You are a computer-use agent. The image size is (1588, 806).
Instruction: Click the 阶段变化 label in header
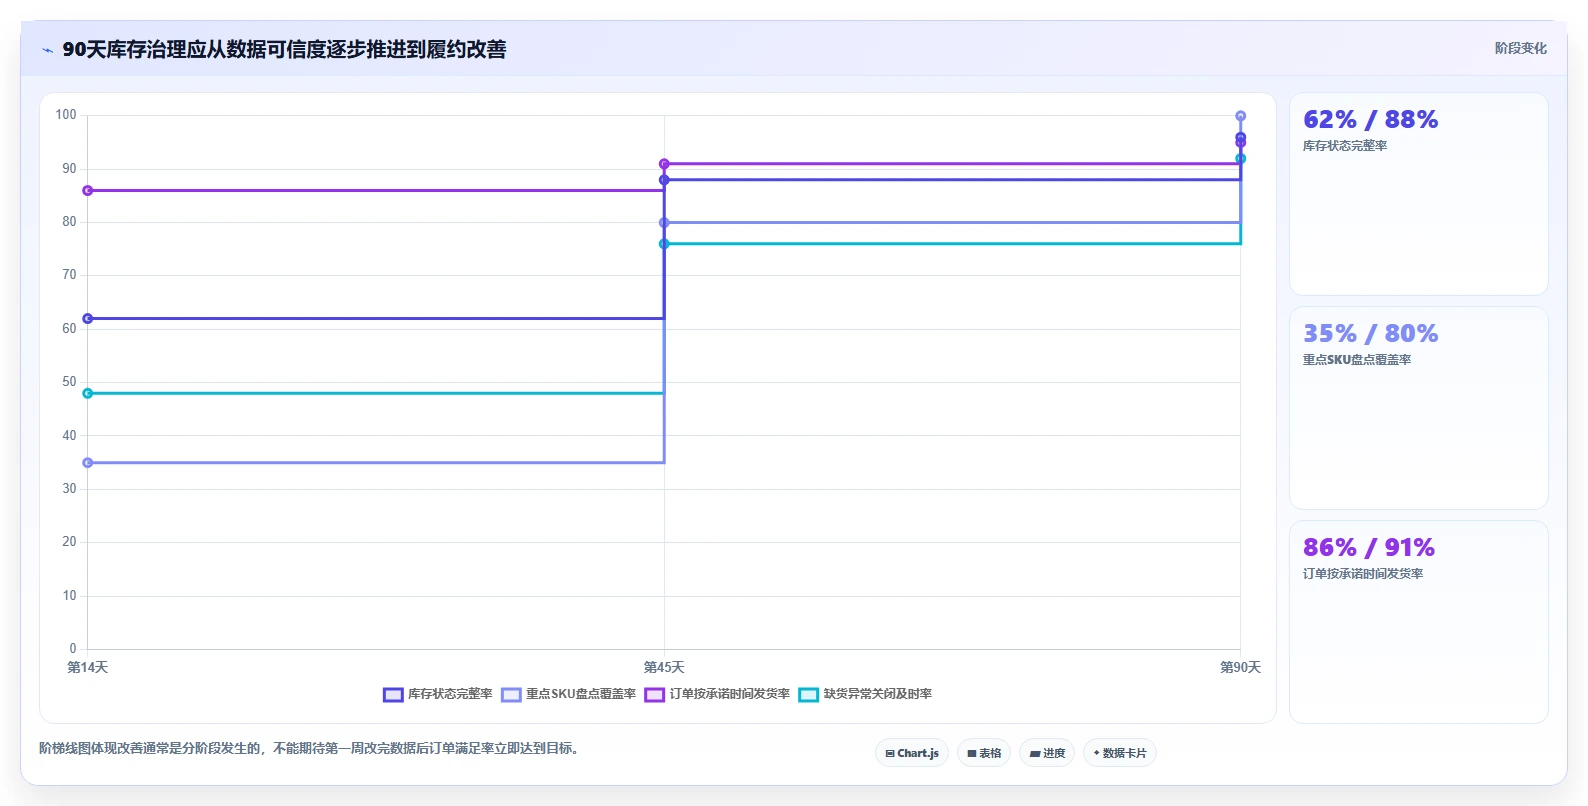click(1520, 48)
